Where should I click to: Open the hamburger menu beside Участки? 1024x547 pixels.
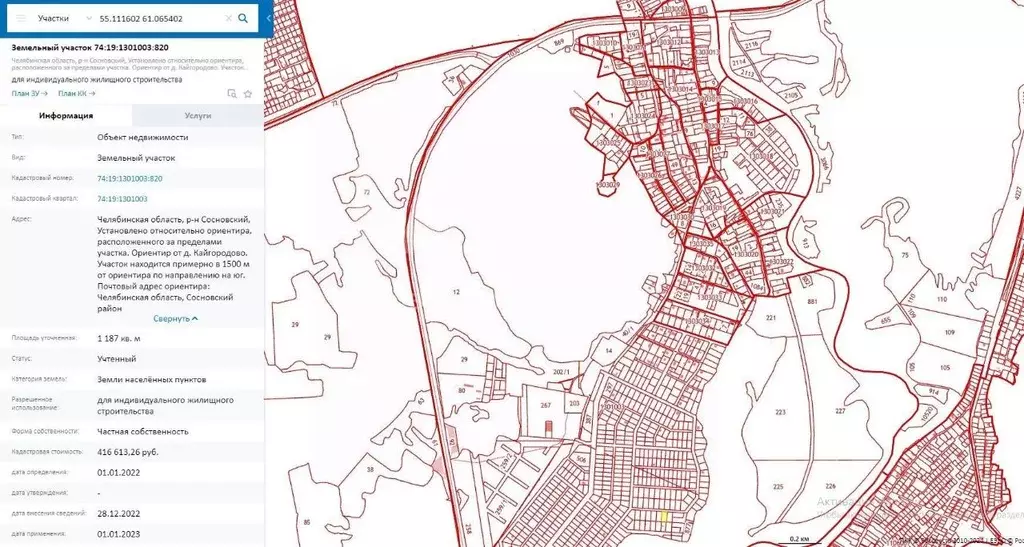click(x=21, y=18)
